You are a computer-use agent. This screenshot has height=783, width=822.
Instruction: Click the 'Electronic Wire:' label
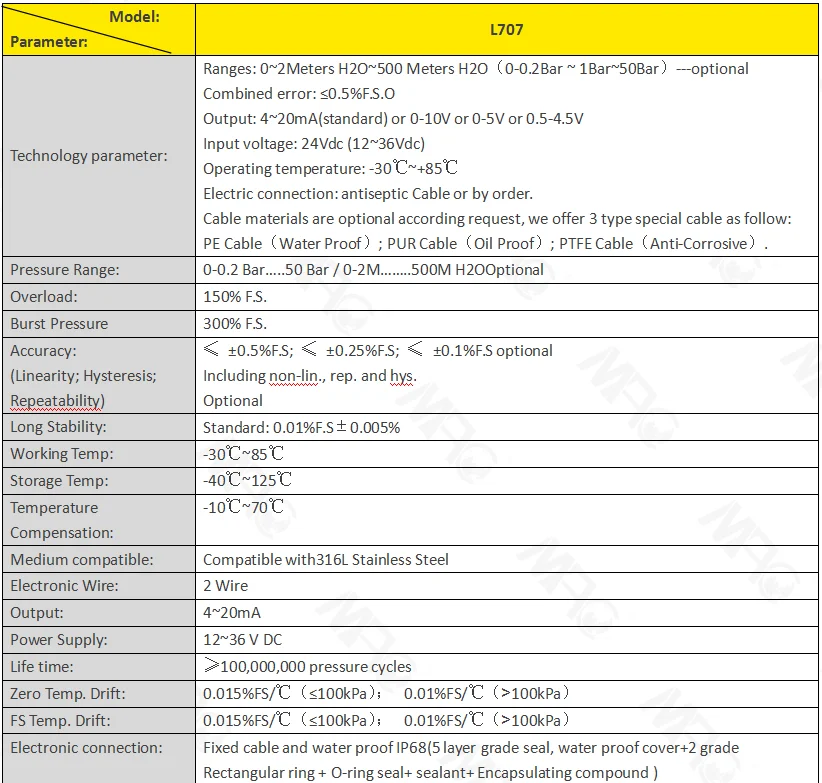64,585
